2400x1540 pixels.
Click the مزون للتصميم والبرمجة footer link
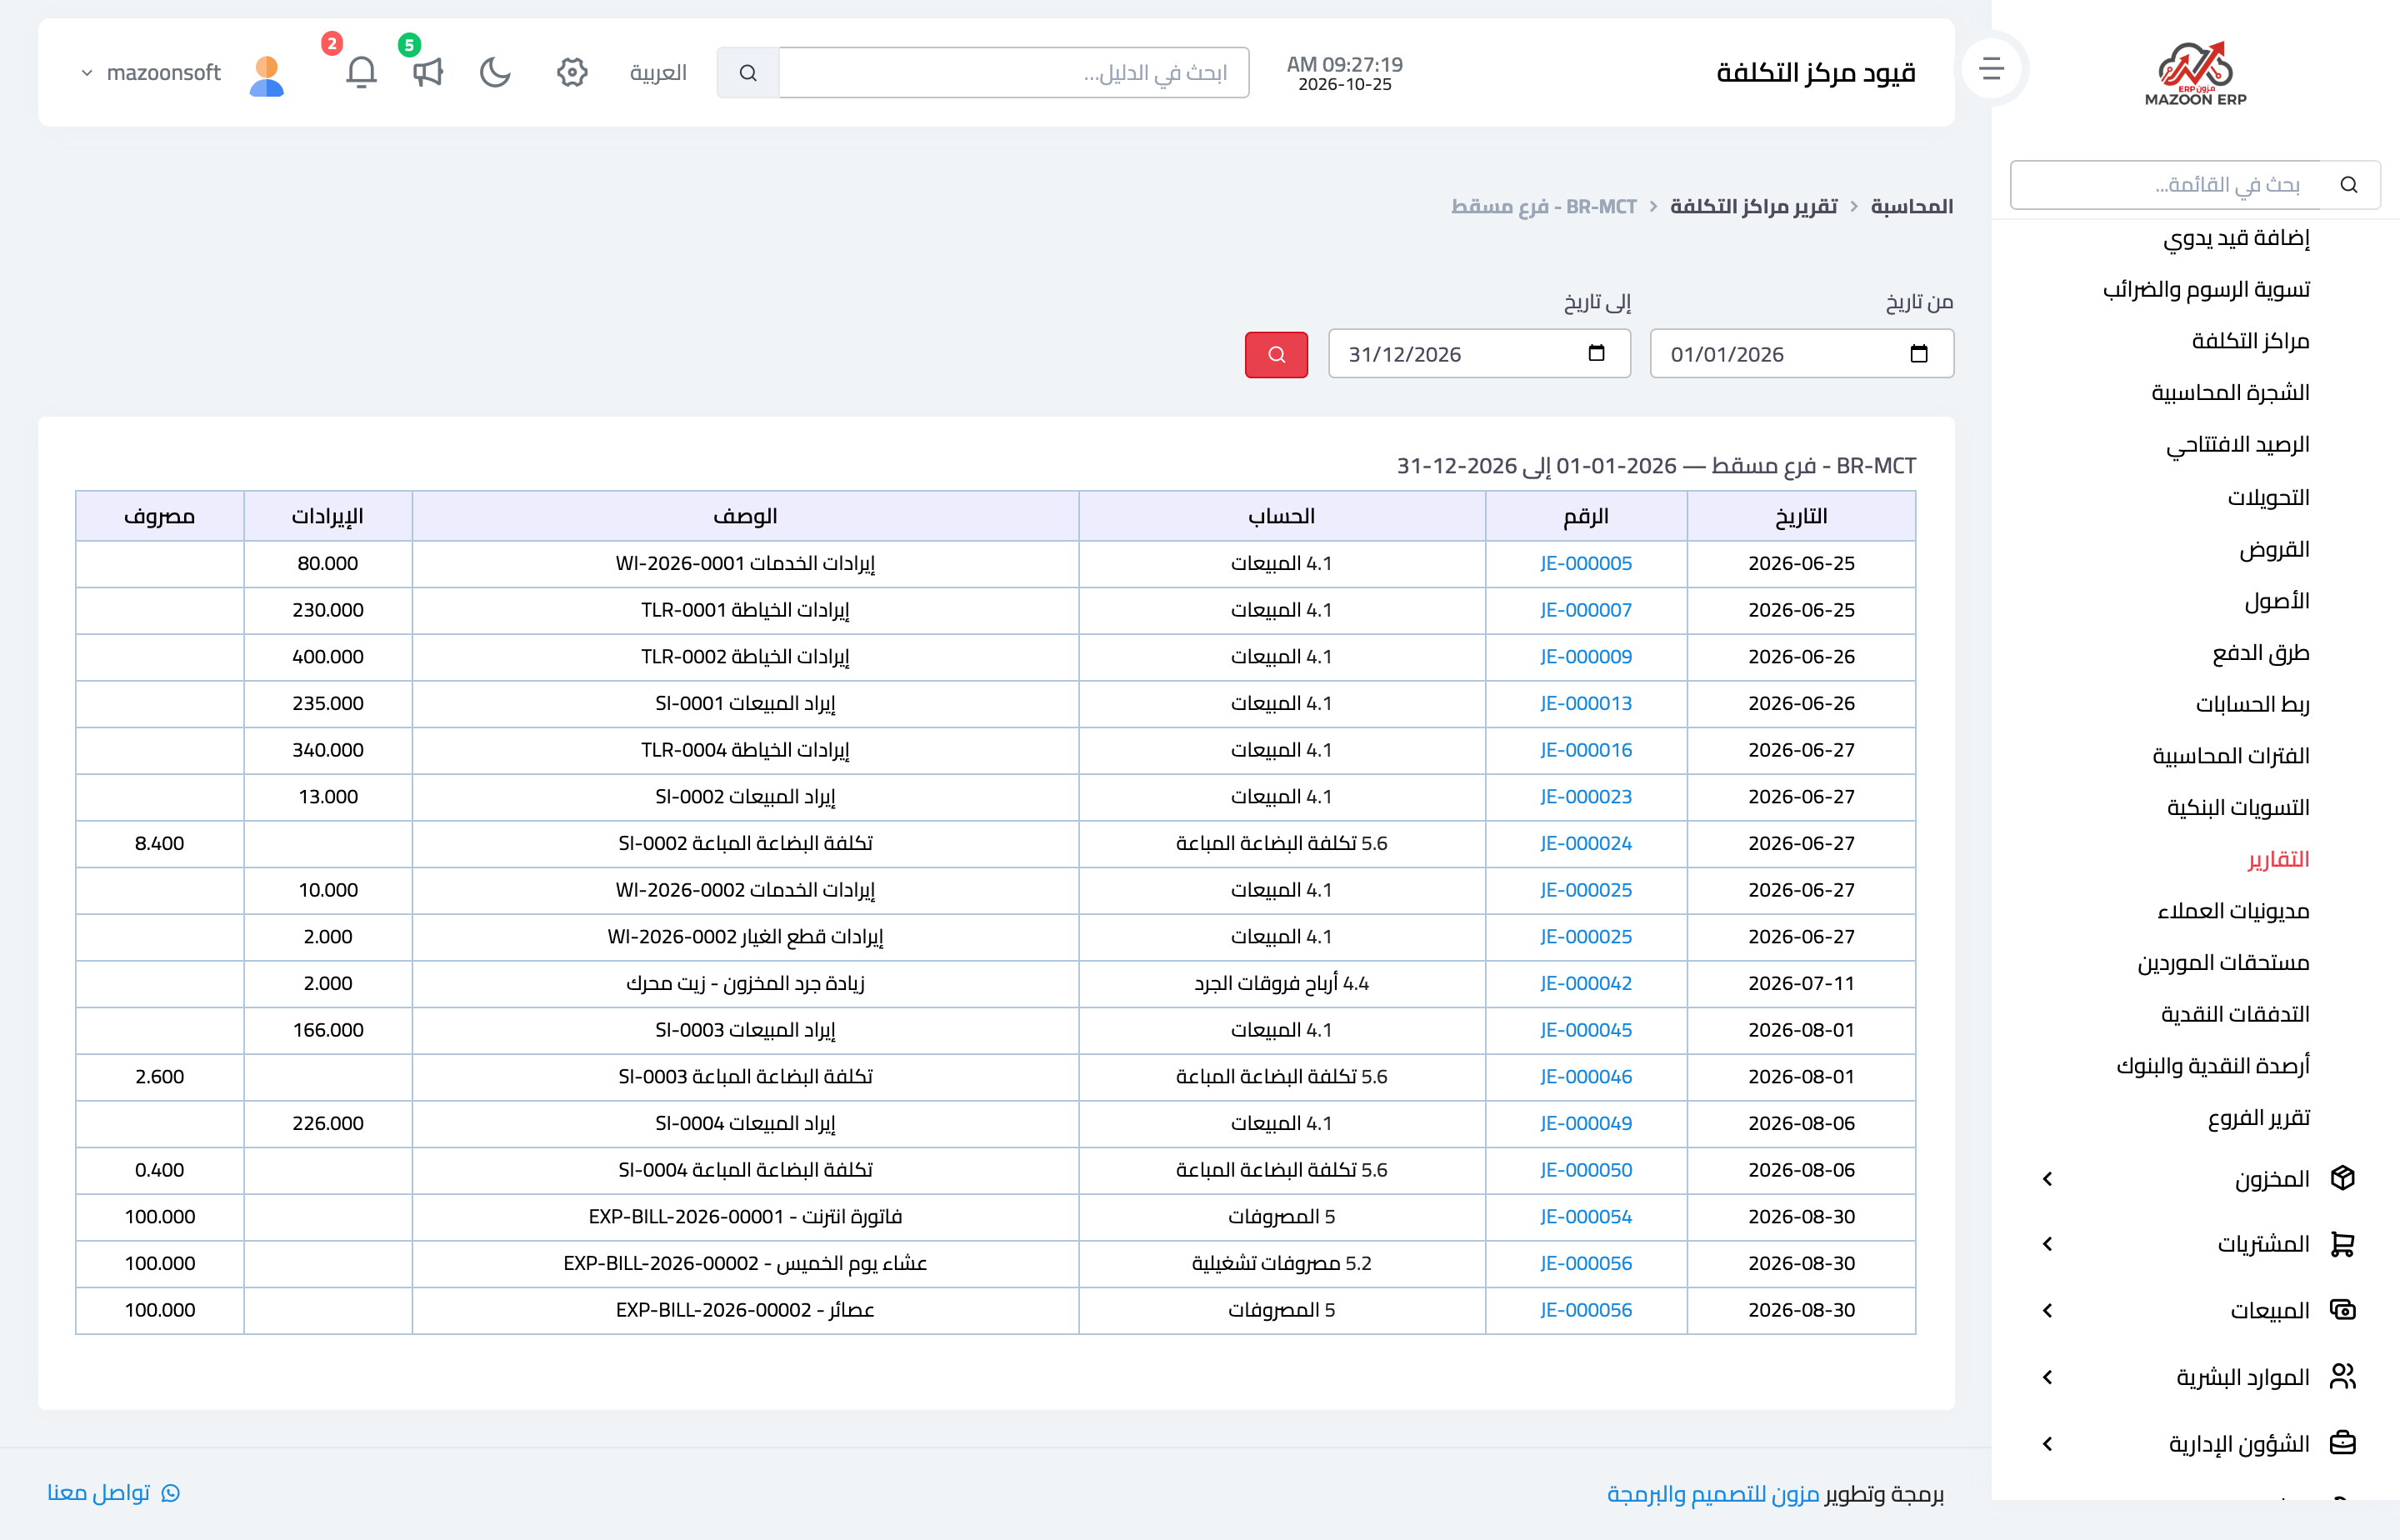(x=1713, y=1494)
